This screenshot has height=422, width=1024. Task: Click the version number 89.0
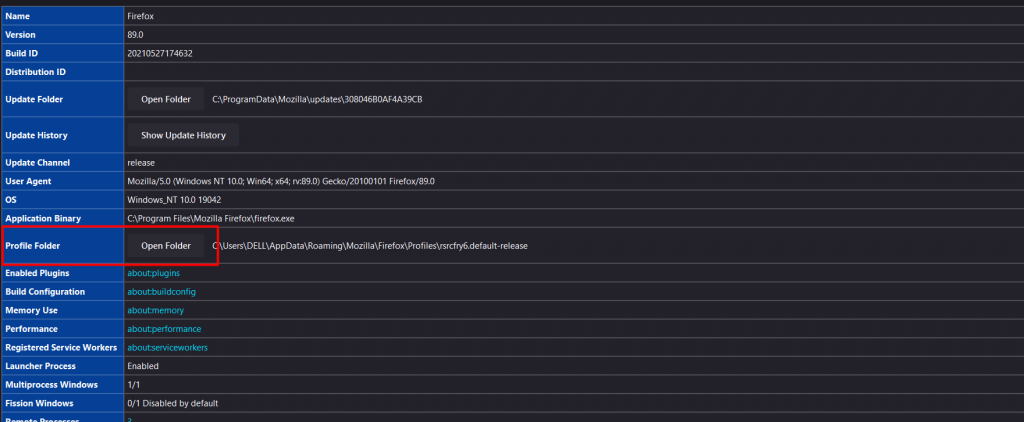click(x=135, y=35)
